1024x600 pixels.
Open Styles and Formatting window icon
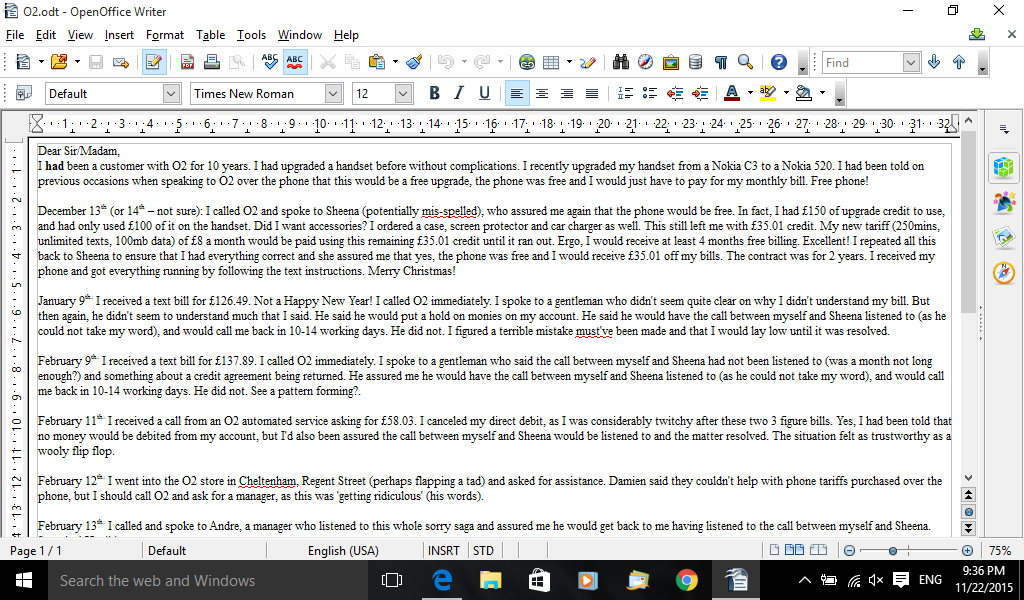[24, 93]
